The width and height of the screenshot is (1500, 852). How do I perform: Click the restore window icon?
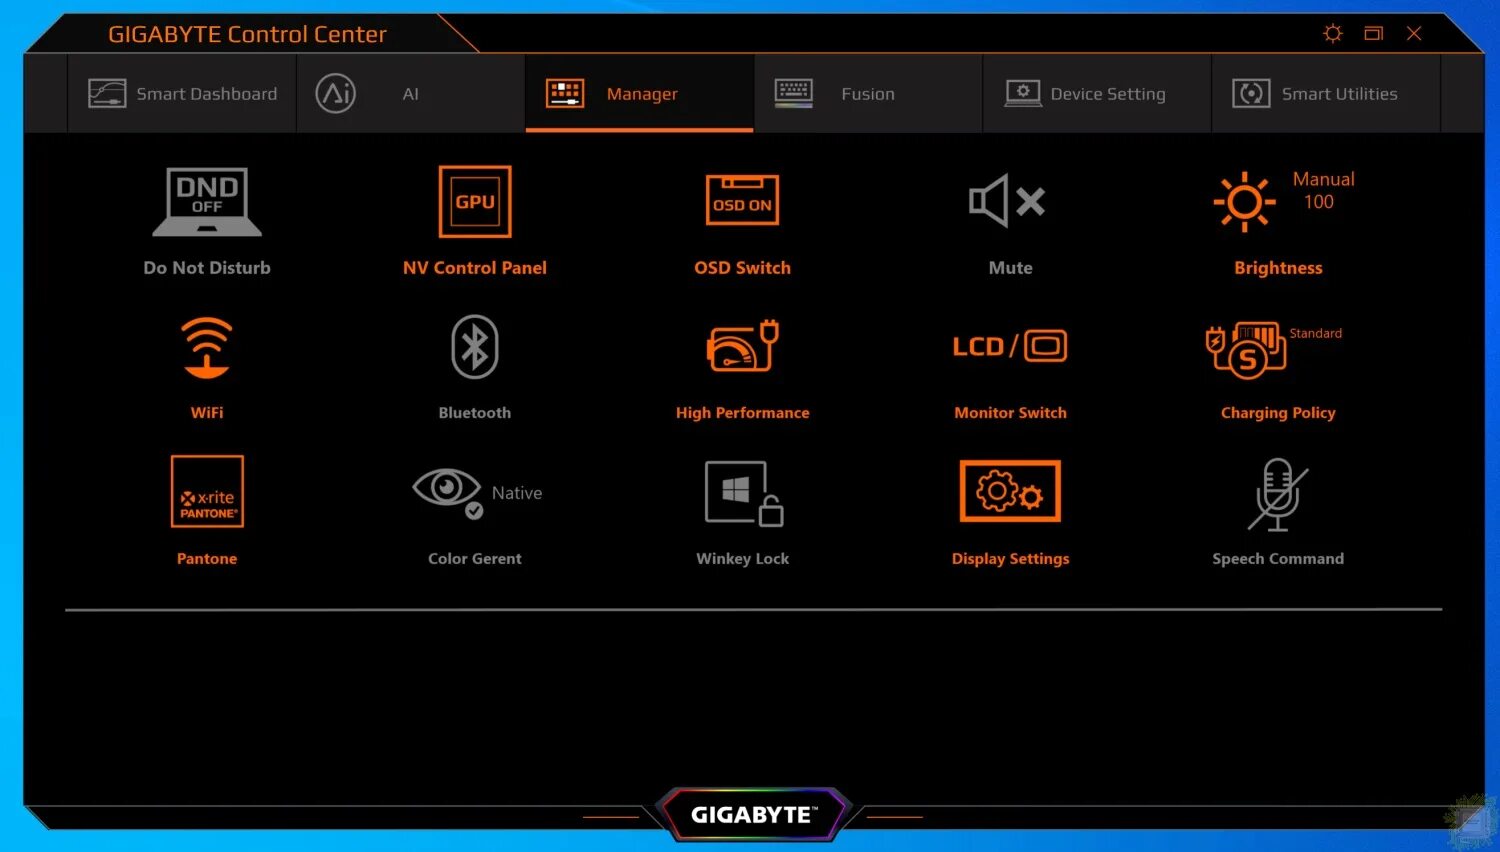point(1374,33)
